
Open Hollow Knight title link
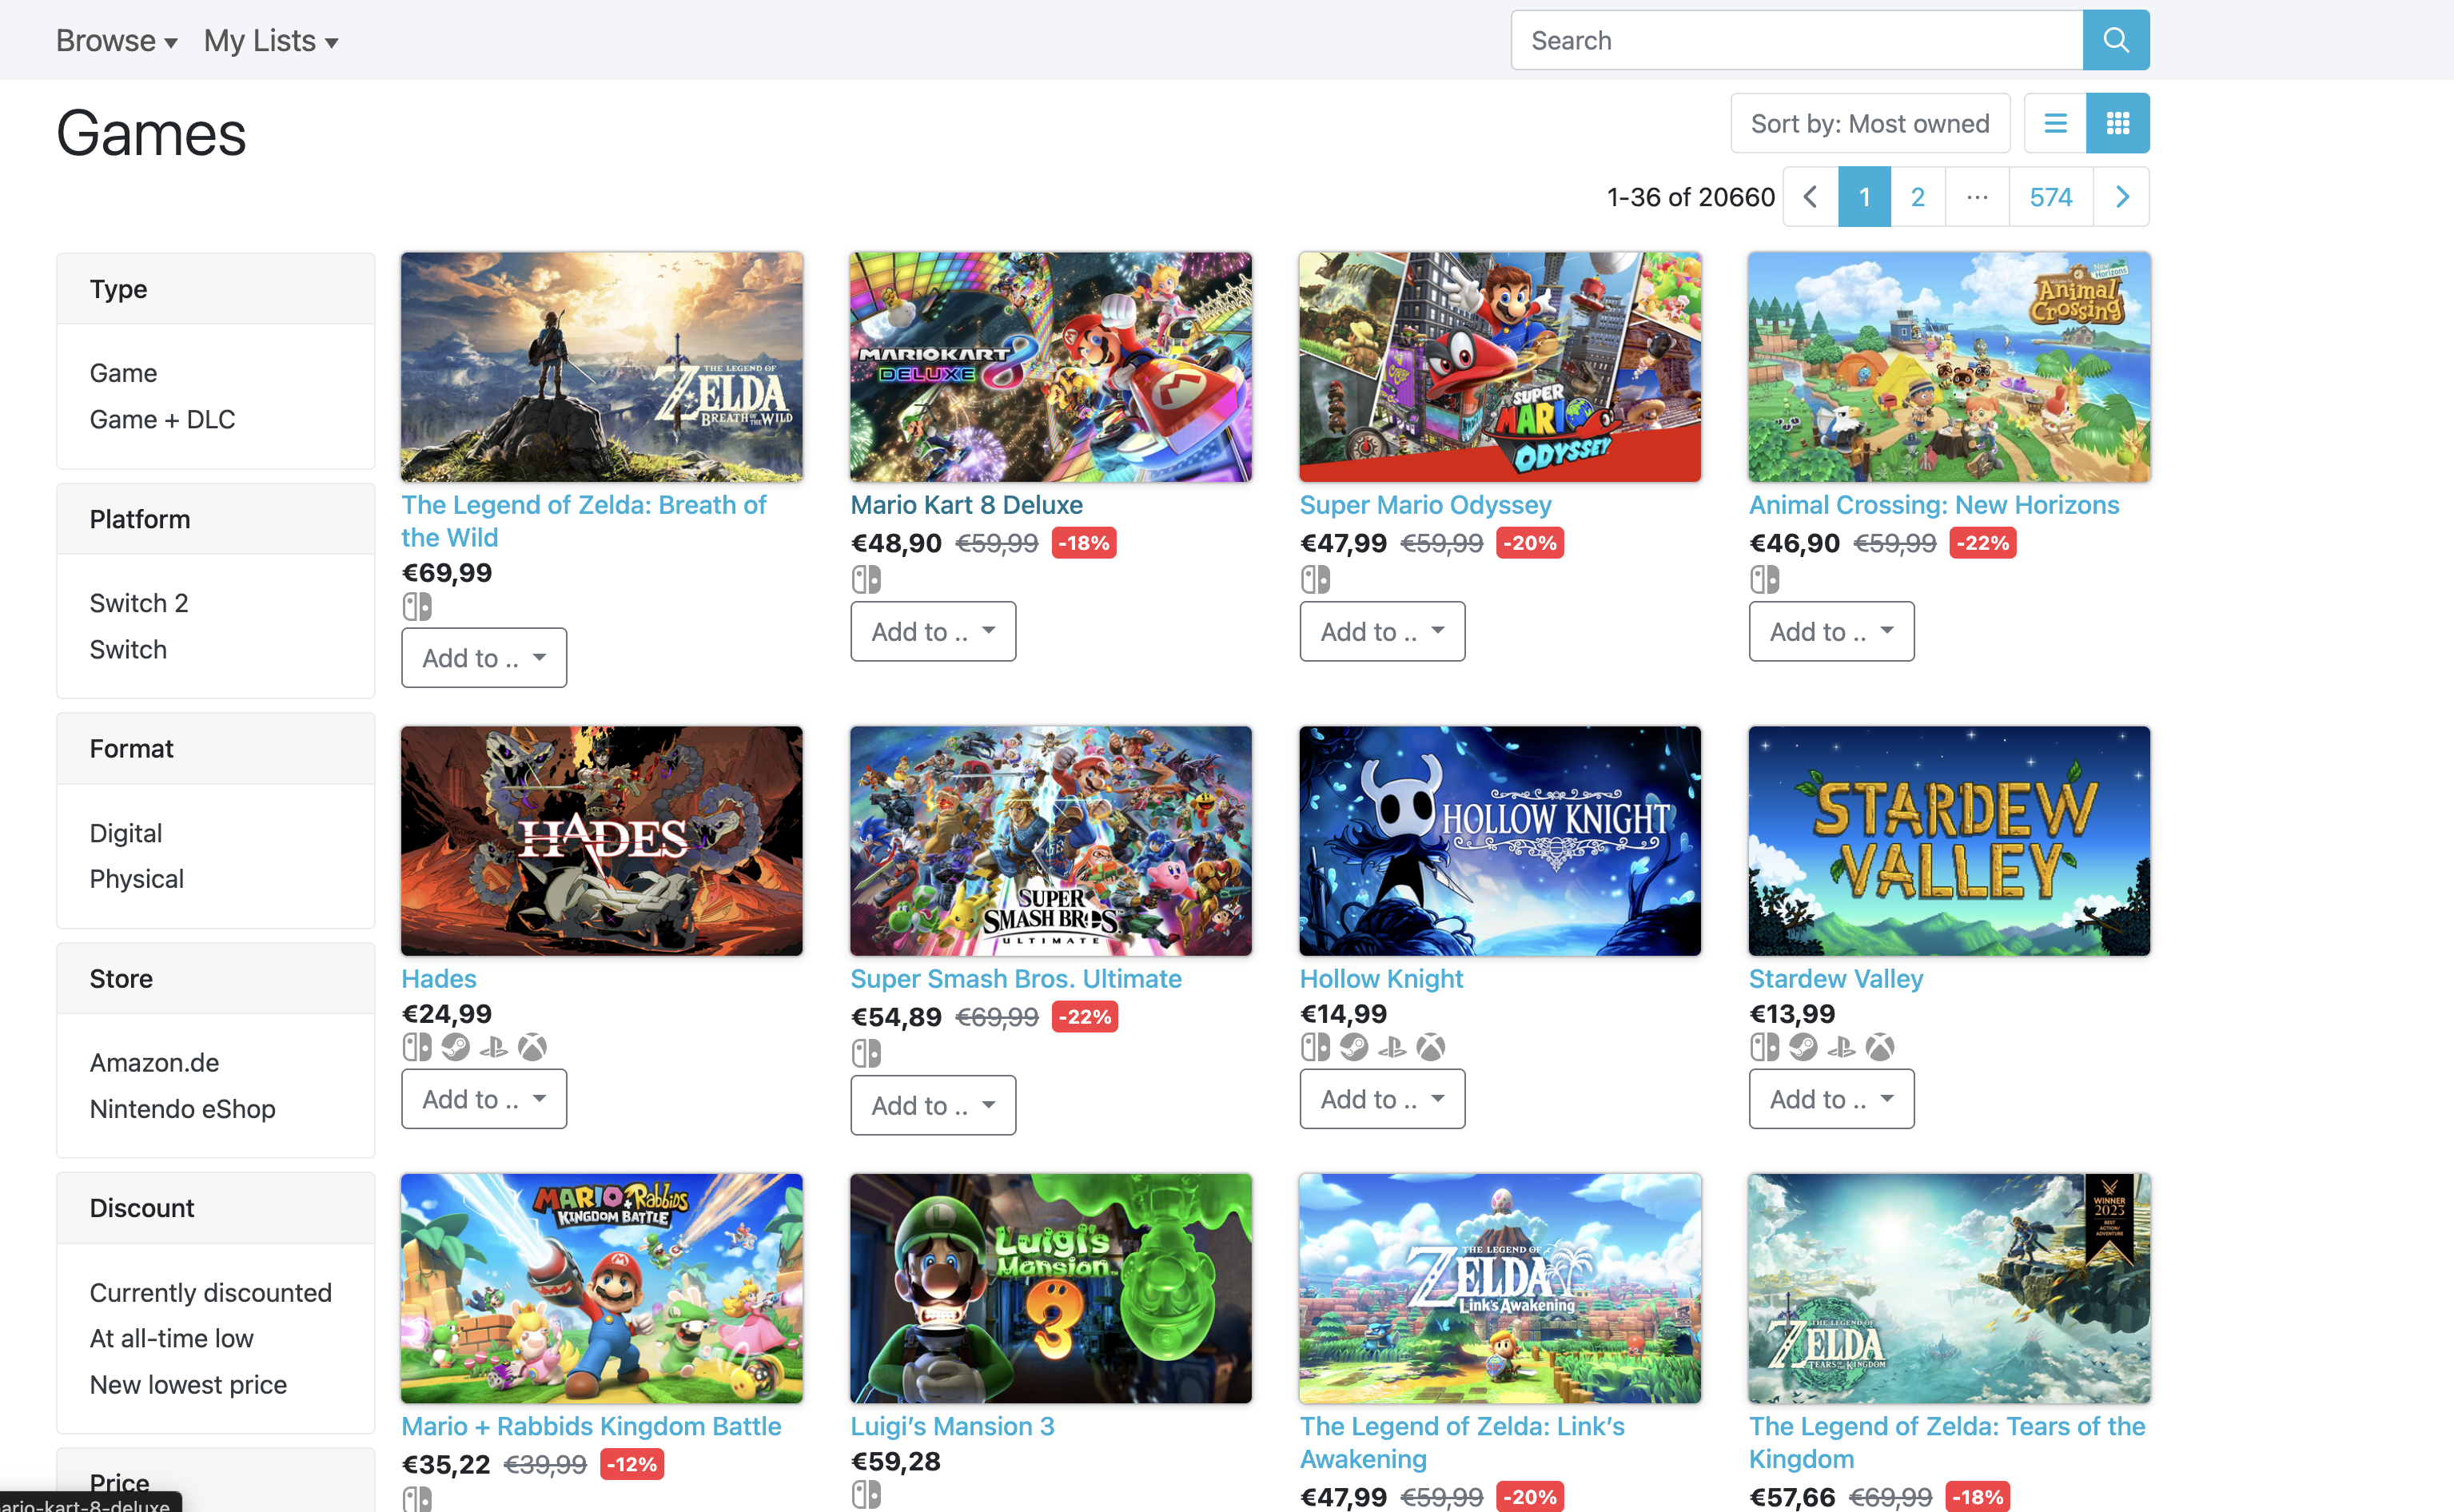[x=1381, y=979]
